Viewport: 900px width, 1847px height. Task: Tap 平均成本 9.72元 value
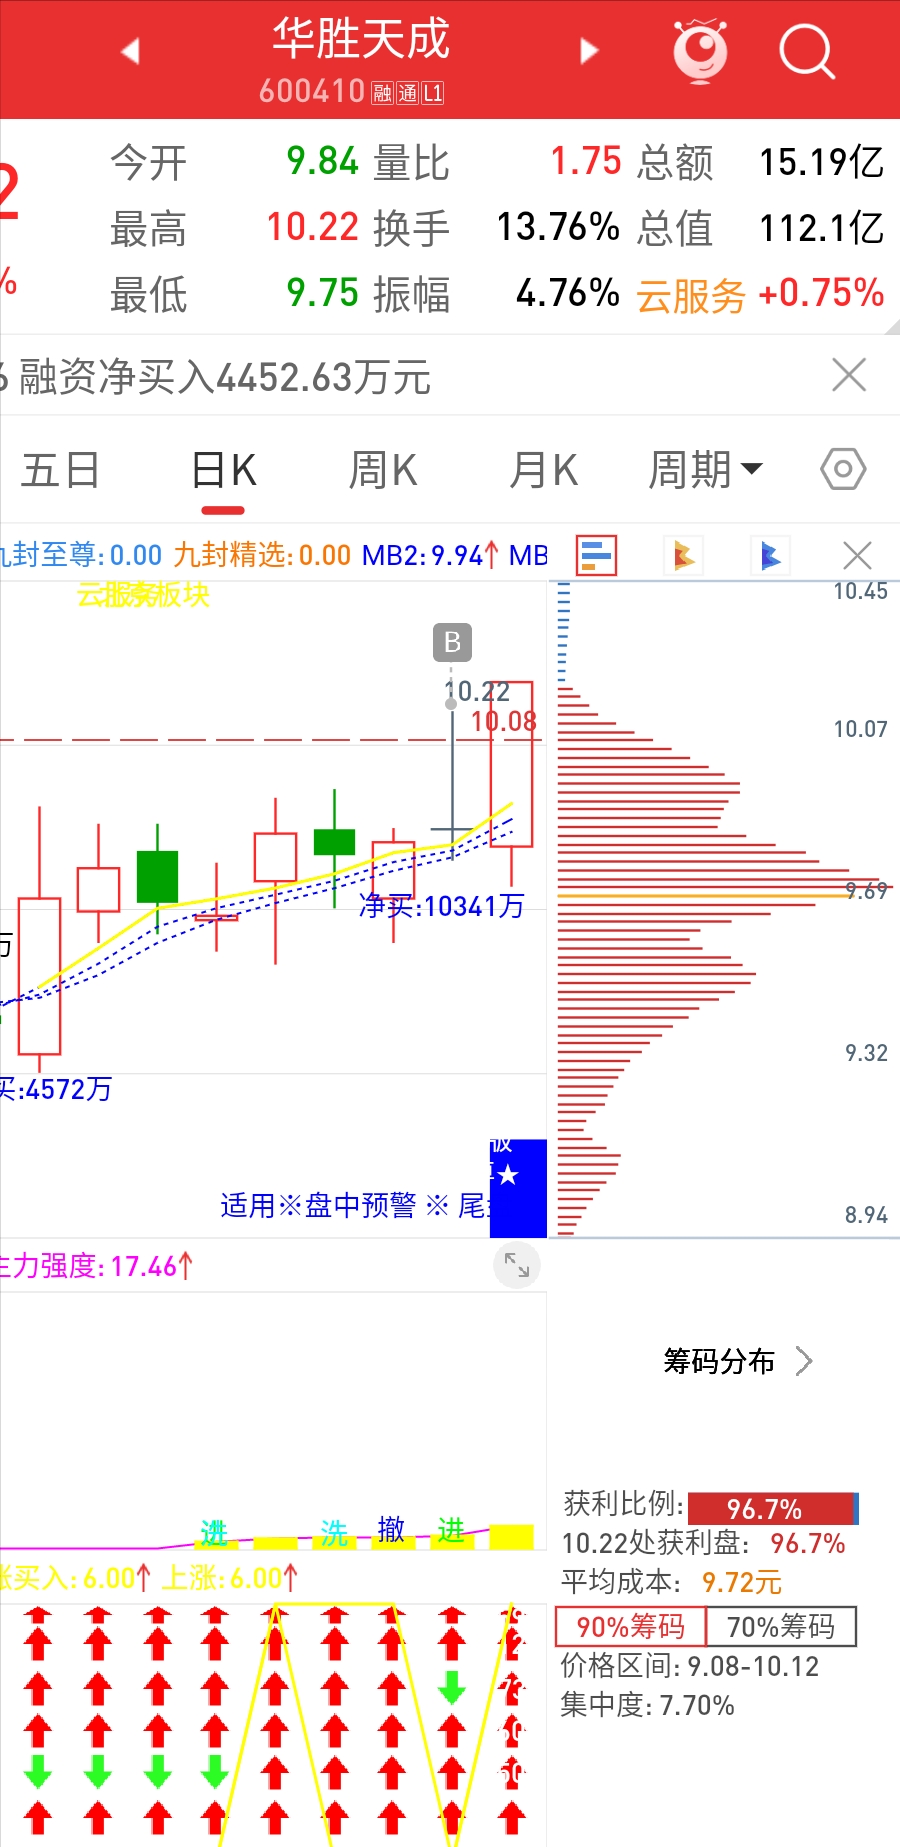742,1582
